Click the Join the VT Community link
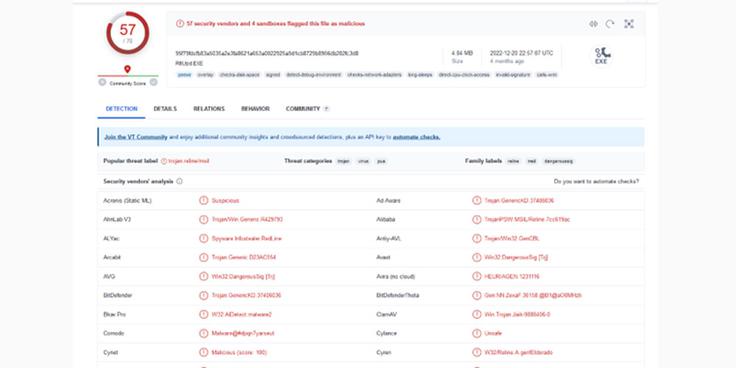 click(x=136, y=137)
